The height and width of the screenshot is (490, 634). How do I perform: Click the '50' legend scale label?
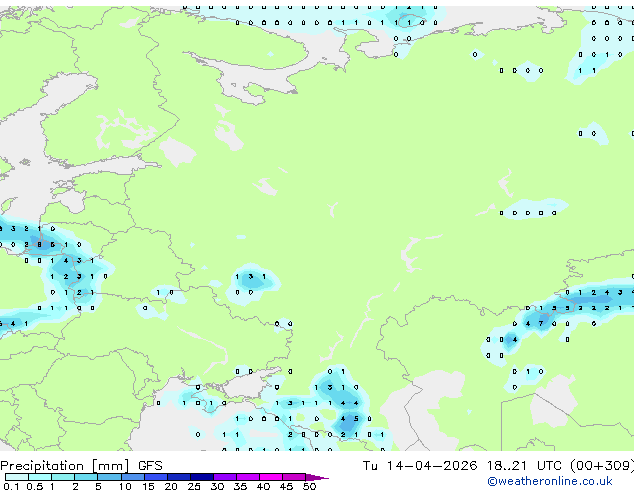point(309,486)
